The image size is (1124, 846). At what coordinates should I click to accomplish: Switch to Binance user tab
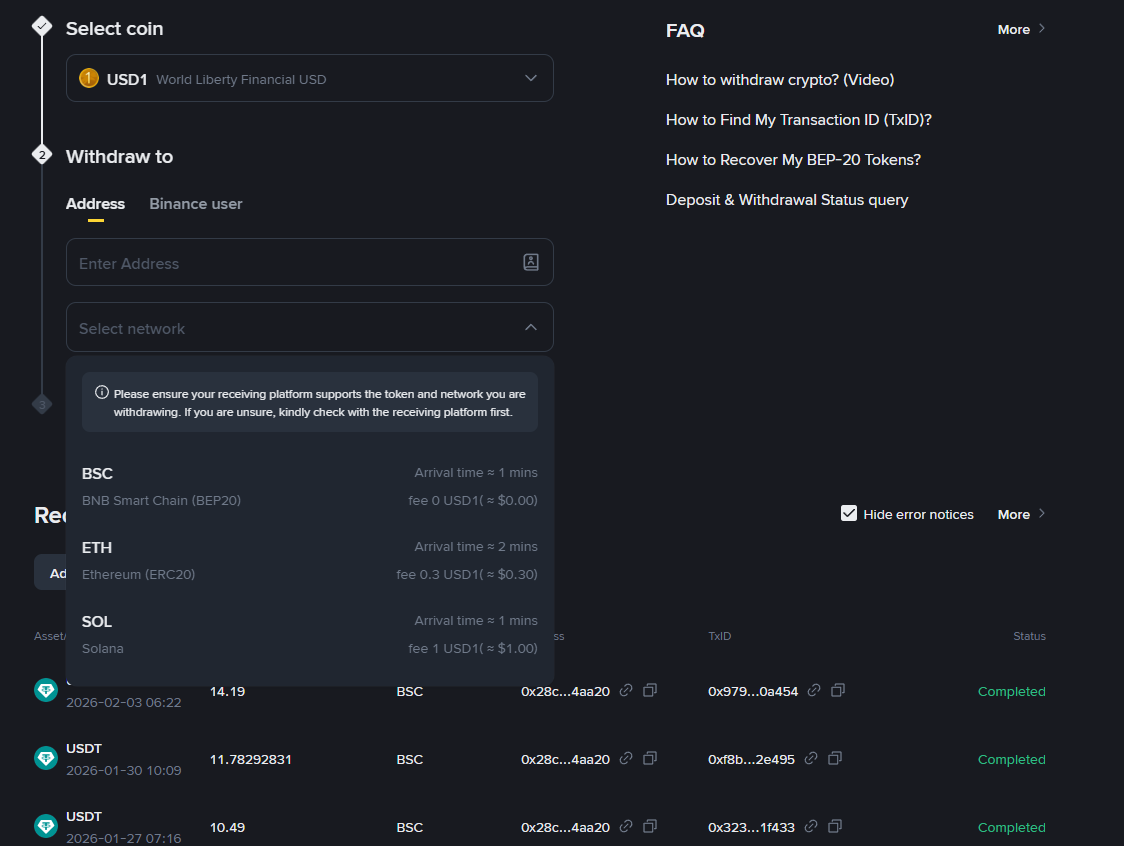click(x=196, y=204)
